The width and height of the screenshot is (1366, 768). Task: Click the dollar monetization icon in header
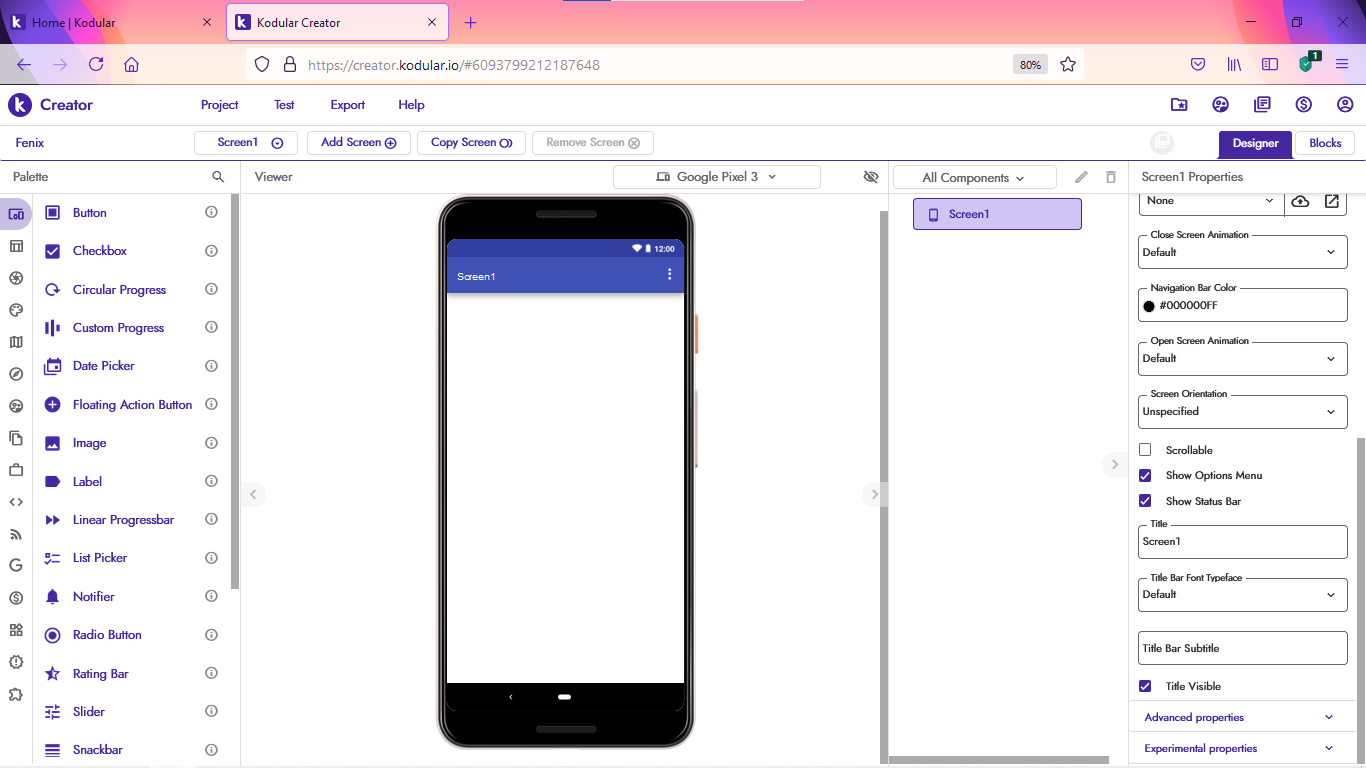[1303, 105]
